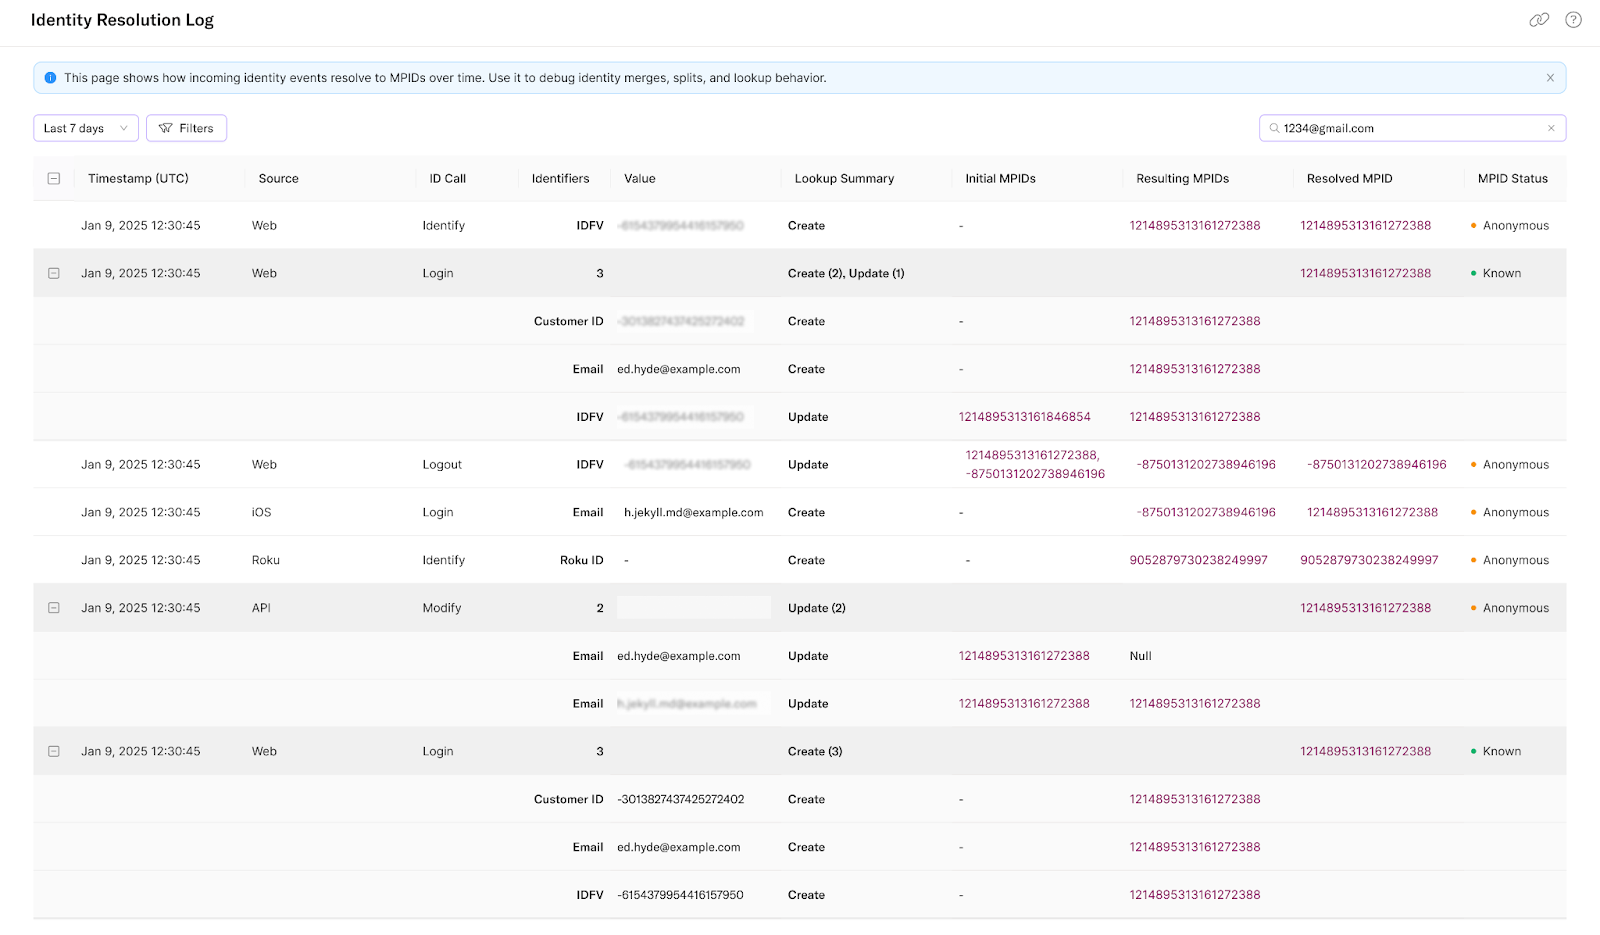The image size is (1600, 935).
Task: Click the magnifier icon in the search bar
Action: 1273,128
